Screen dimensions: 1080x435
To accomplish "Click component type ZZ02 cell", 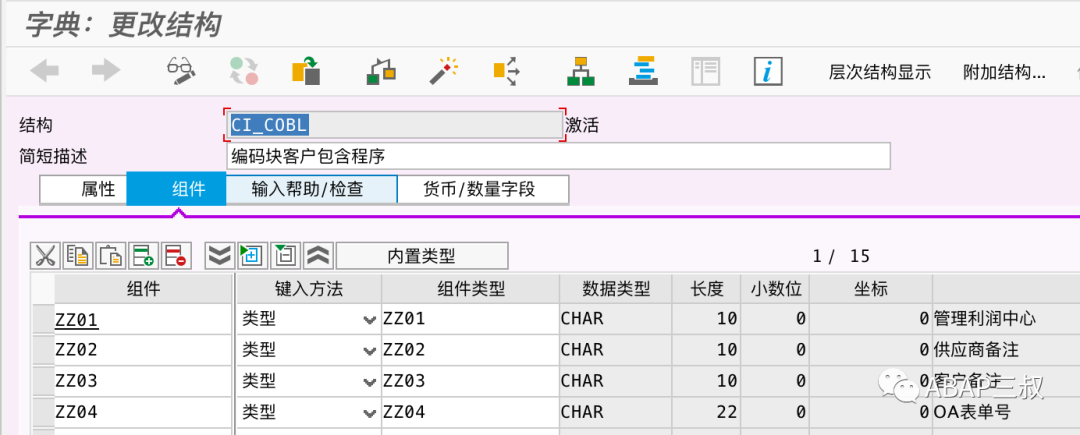I will click(470, 350).
